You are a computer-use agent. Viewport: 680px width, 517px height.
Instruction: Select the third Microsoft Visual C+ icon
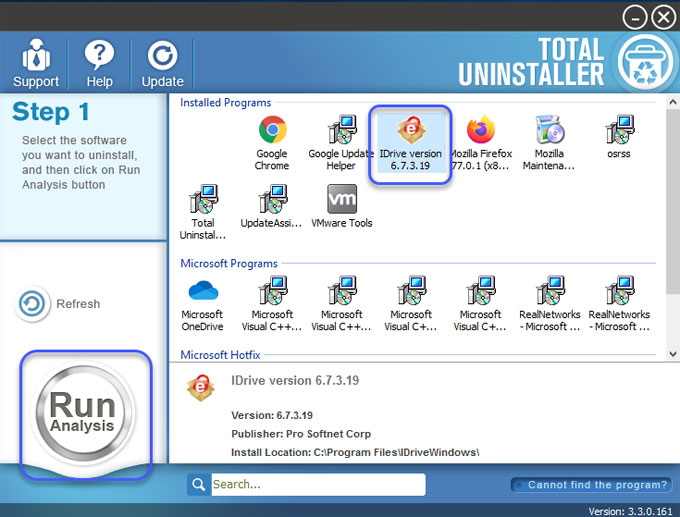[x=411, y=304]
